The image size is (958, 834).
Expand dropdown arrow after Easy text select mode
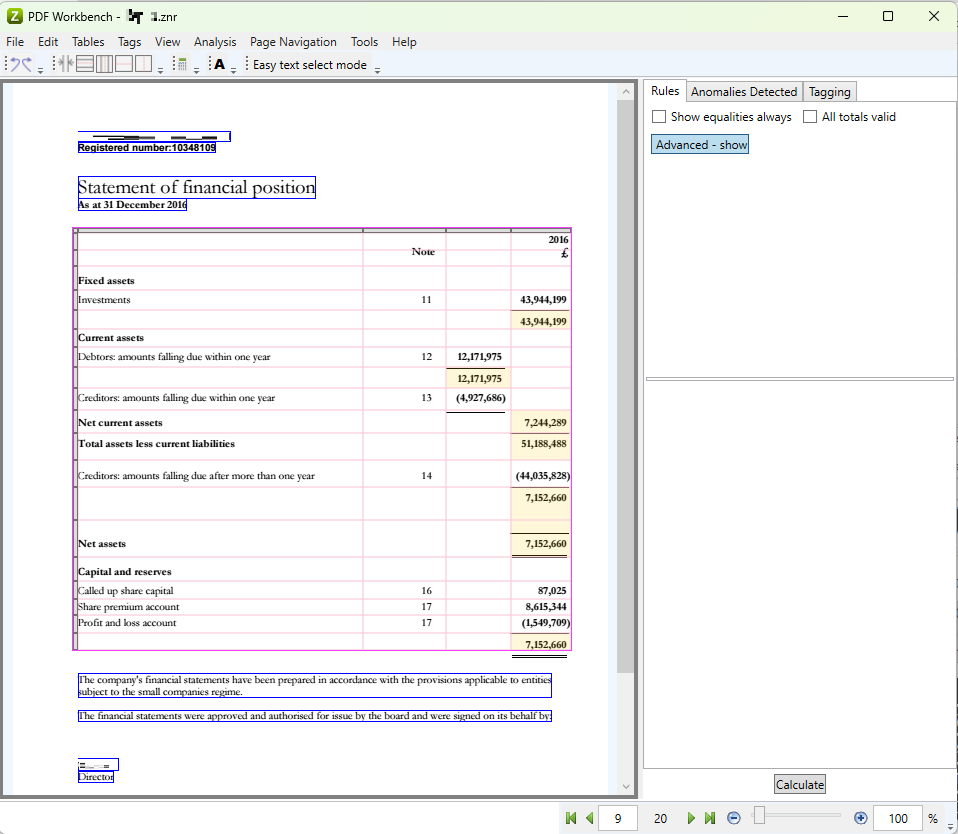coord(377,68)
